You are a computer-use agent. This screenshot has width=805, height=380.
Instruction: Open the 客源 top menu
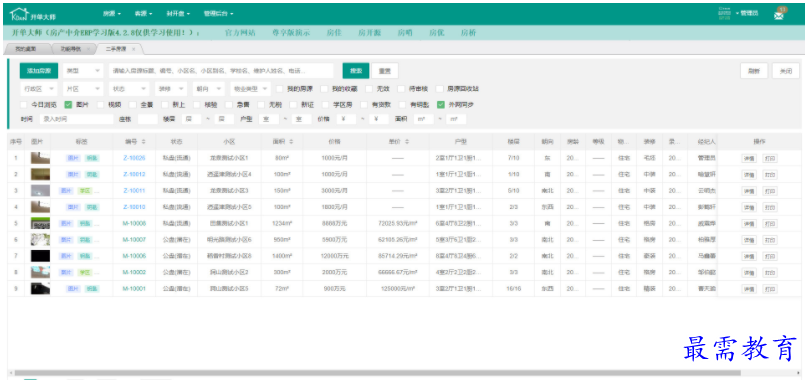tap(144, 13)
